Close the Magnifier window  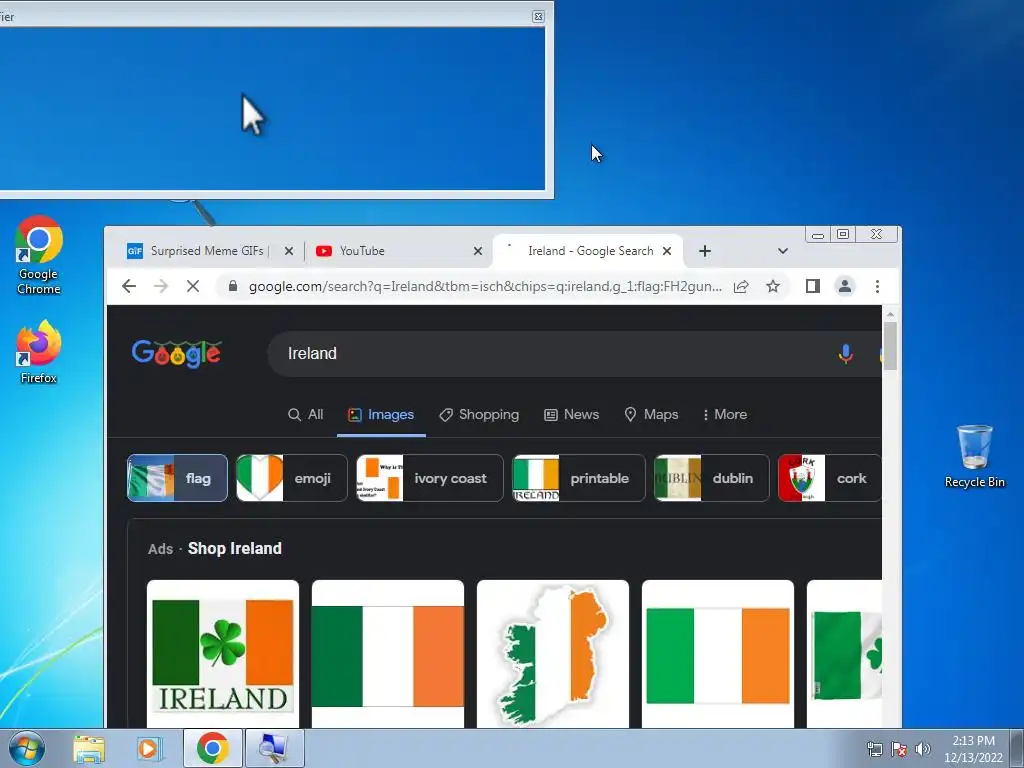click(538, 16)
